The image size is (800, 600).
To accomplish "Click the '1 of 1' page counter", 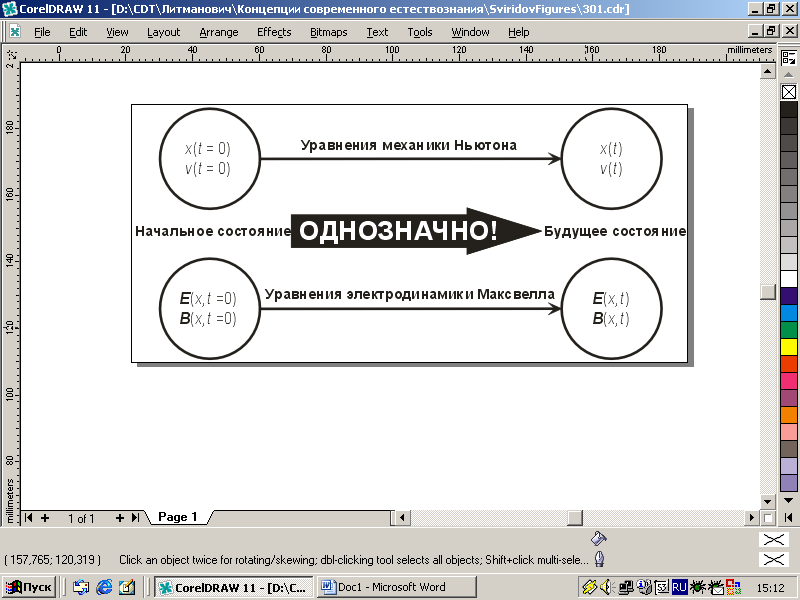I will tap(82, 519).
